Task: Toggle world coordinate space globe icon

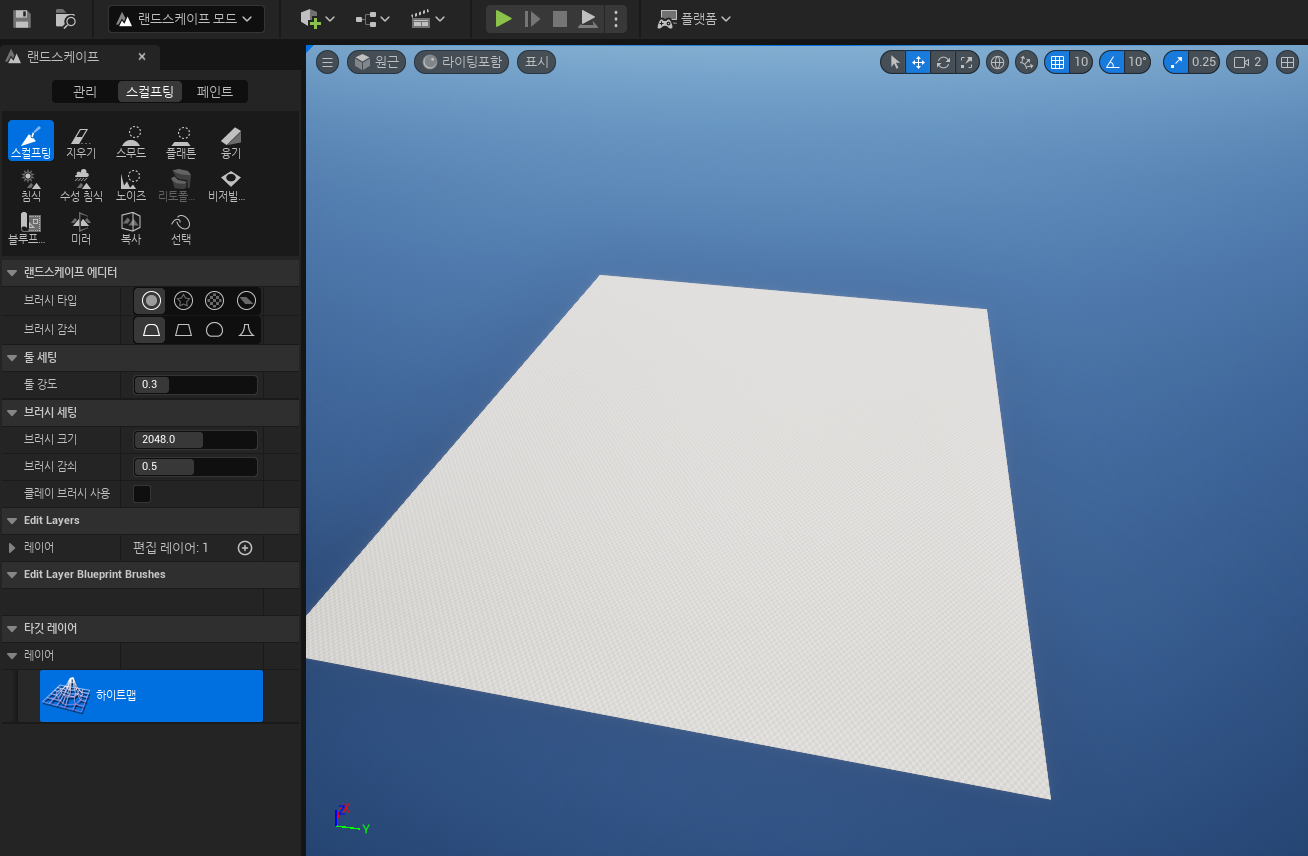Action: pyautogui.click(x=997, y=62)
